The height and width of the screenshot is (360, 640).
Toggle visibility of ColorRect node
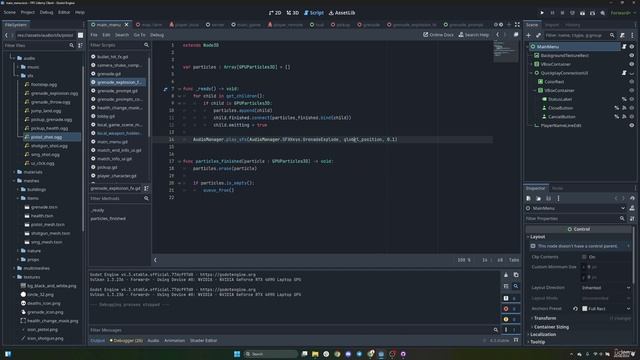(632, 82)
